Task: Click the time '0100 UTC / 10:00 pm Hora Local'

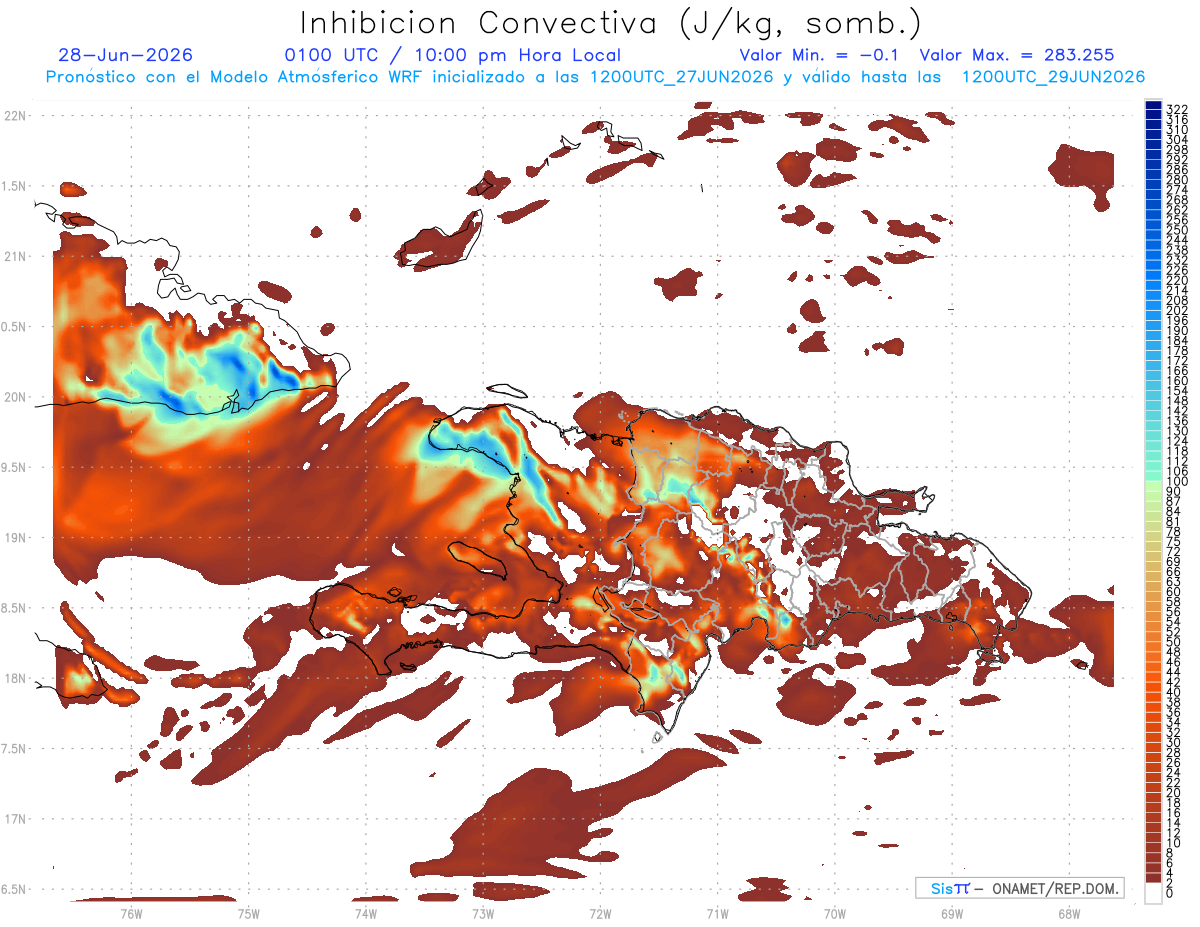Action: click(453, 55)
